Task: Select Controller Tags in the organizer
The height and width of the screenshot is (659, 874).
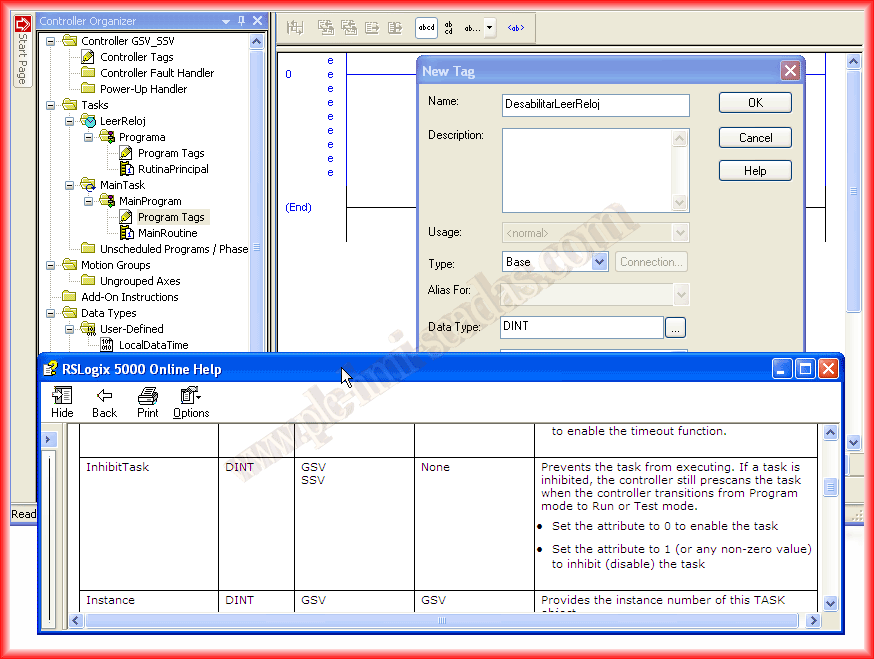Action: (136, 57)
